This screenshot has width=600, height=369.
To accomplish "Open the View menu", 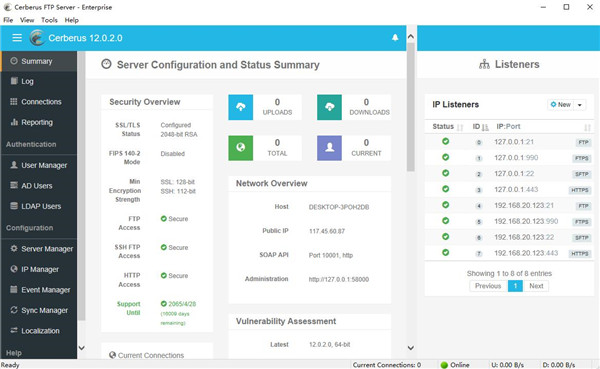I will click(27, 20).
